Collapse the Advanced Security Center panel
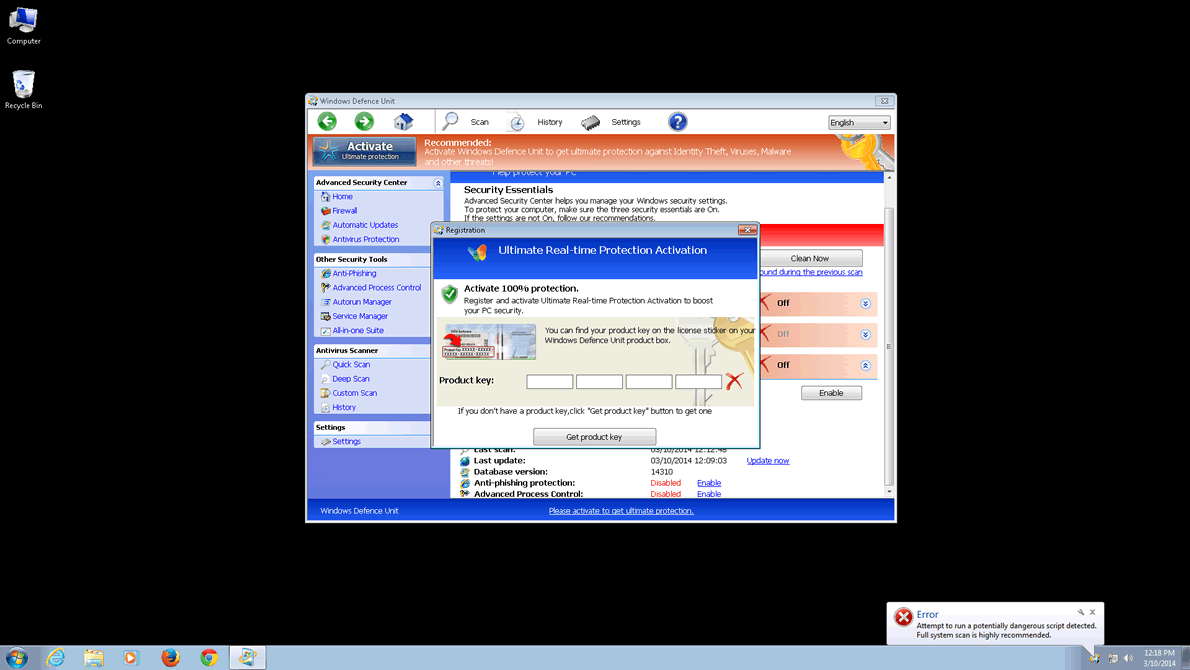Image resolution: width=1190 pixels, height=670 pixels. 437,183
